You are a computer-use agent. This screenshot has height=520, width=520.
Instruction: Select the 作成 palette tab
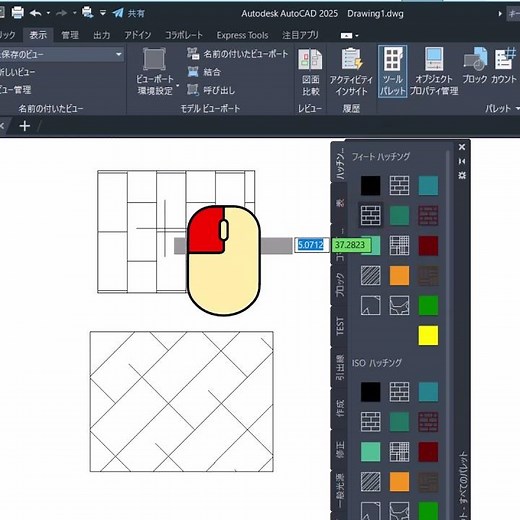(x=340, y=409)
